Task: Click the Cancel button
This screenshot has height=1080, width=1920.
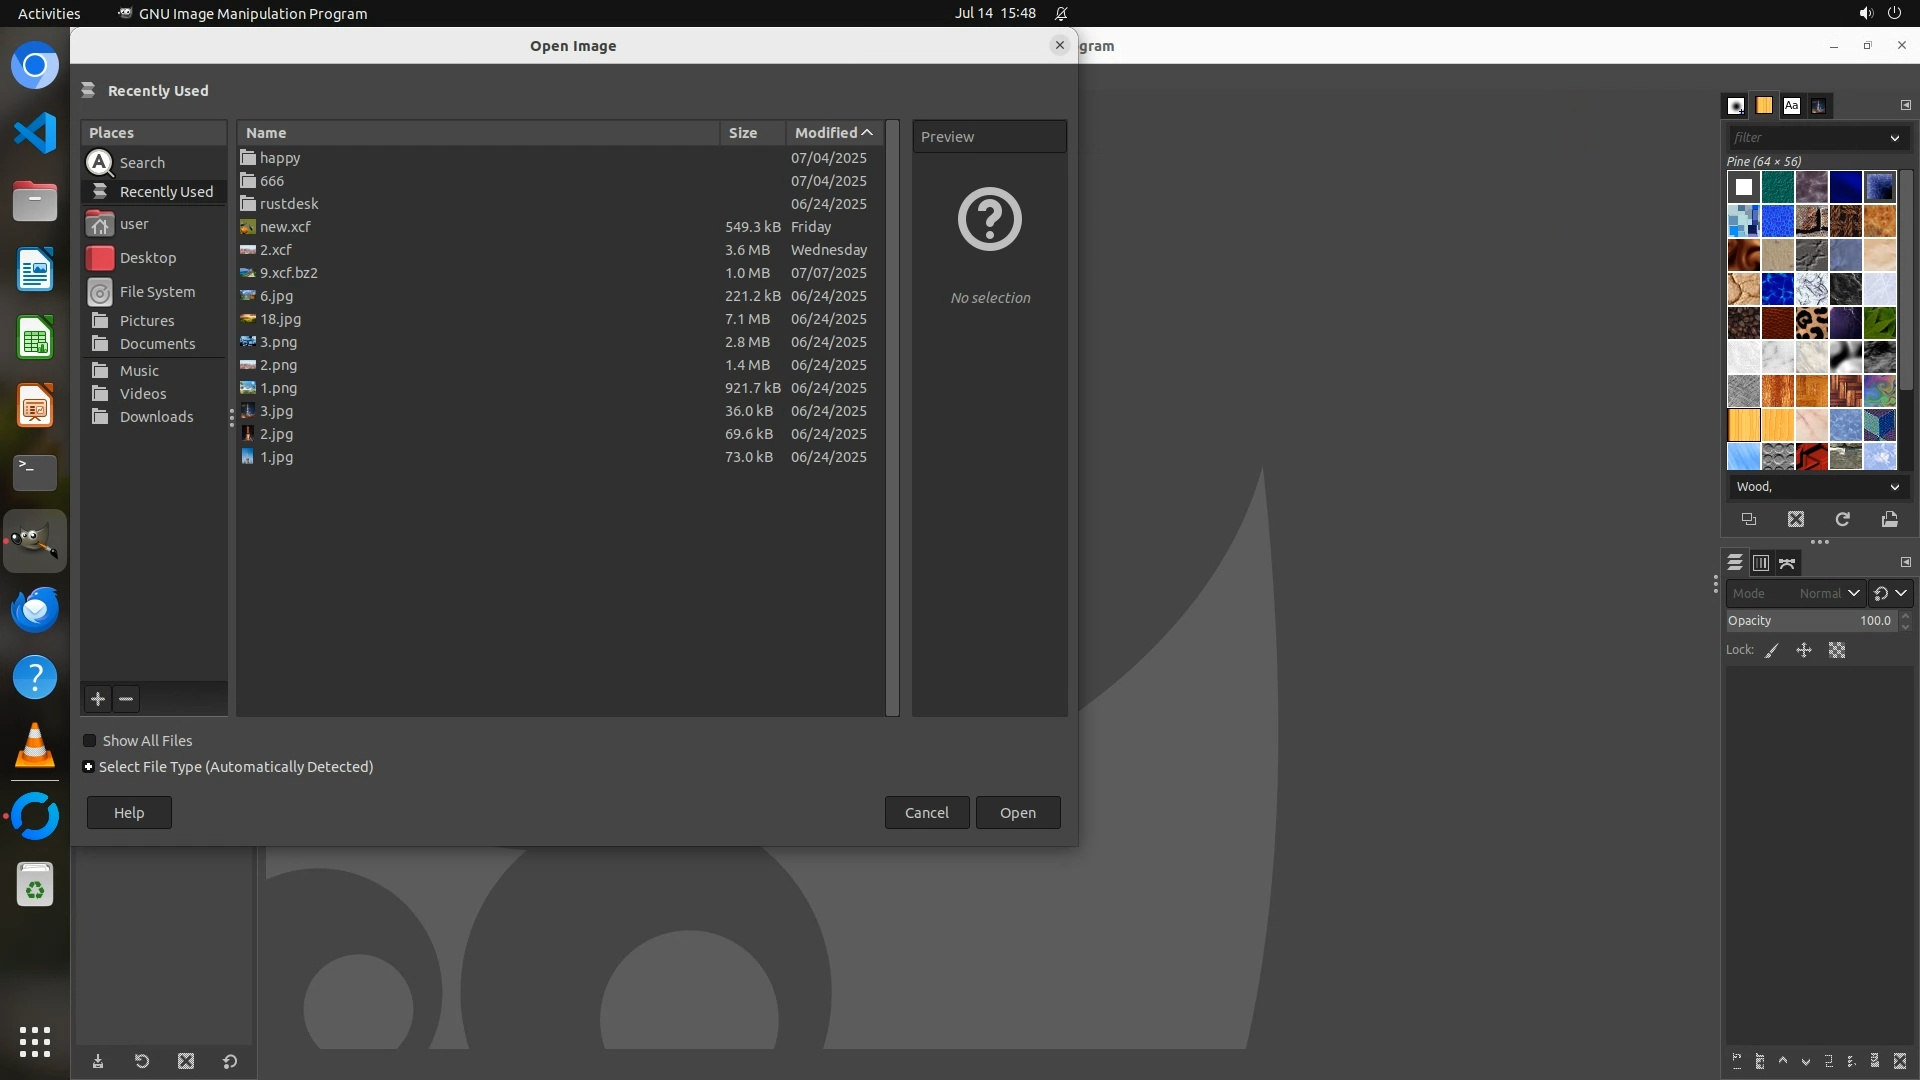Action: point(926,812)
